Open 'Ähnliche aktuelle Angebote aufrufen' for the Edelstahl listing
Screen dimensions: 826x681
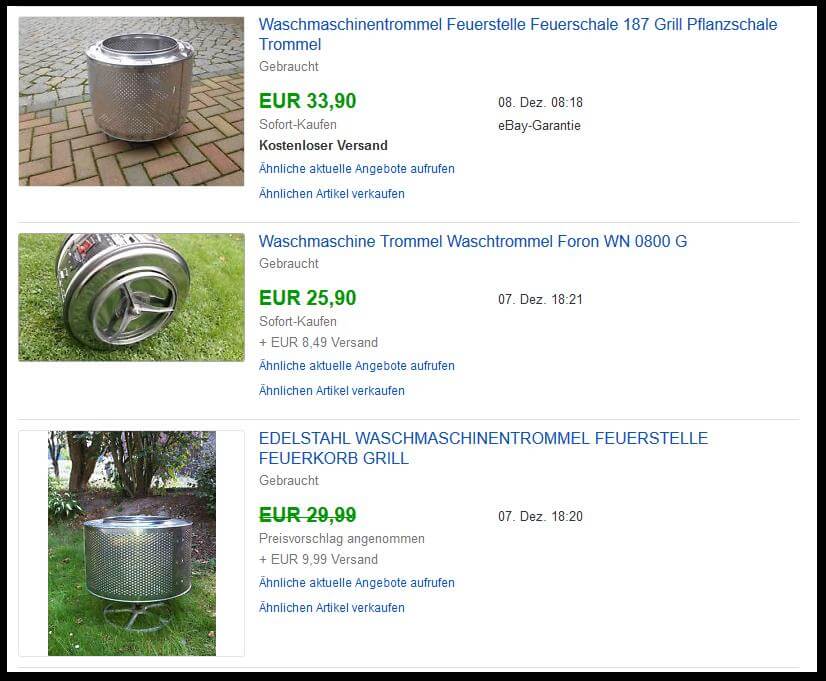click(x=357, y=583)
